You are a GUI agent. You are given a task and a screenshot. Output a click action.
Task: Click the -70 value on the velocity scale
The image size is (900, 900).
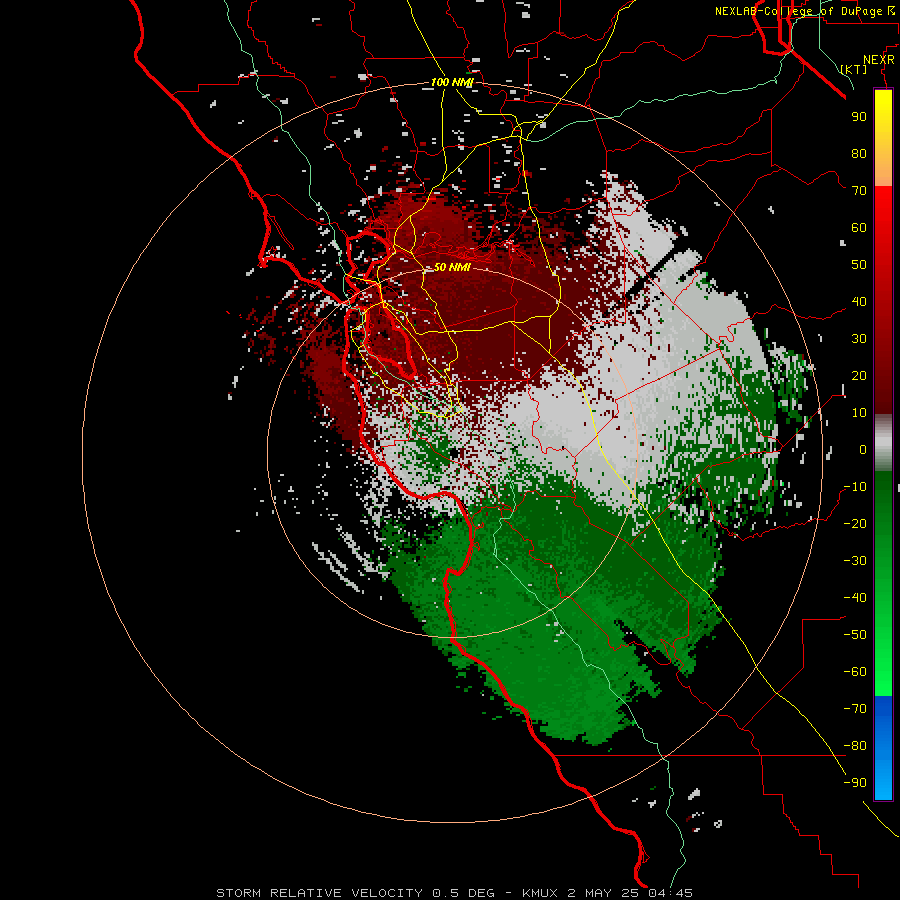tap(855, 708)
